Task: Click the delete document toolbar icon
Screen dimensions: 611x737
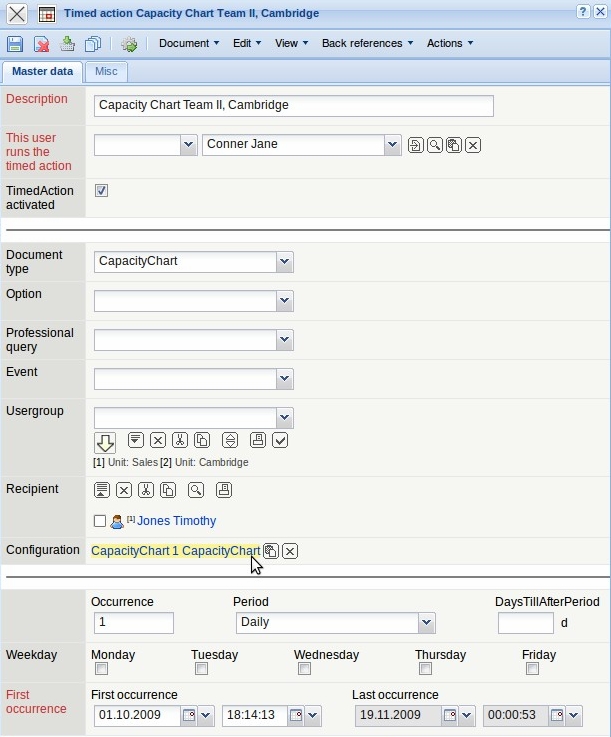Action: 41,44
